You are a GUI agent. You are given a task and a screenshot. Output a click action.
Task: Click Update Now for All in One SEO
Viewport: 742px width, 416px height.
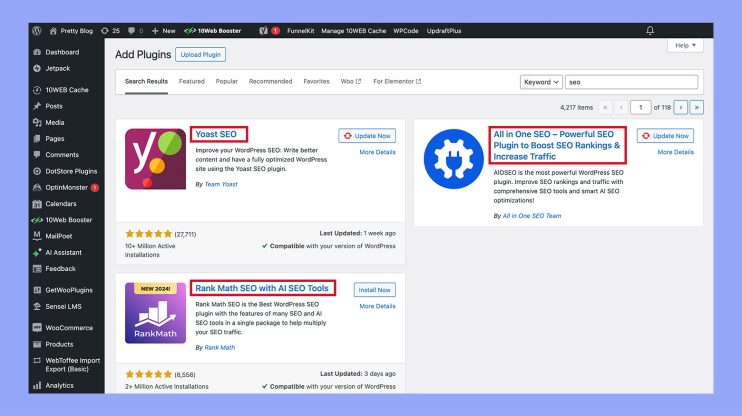pos(665,136)
